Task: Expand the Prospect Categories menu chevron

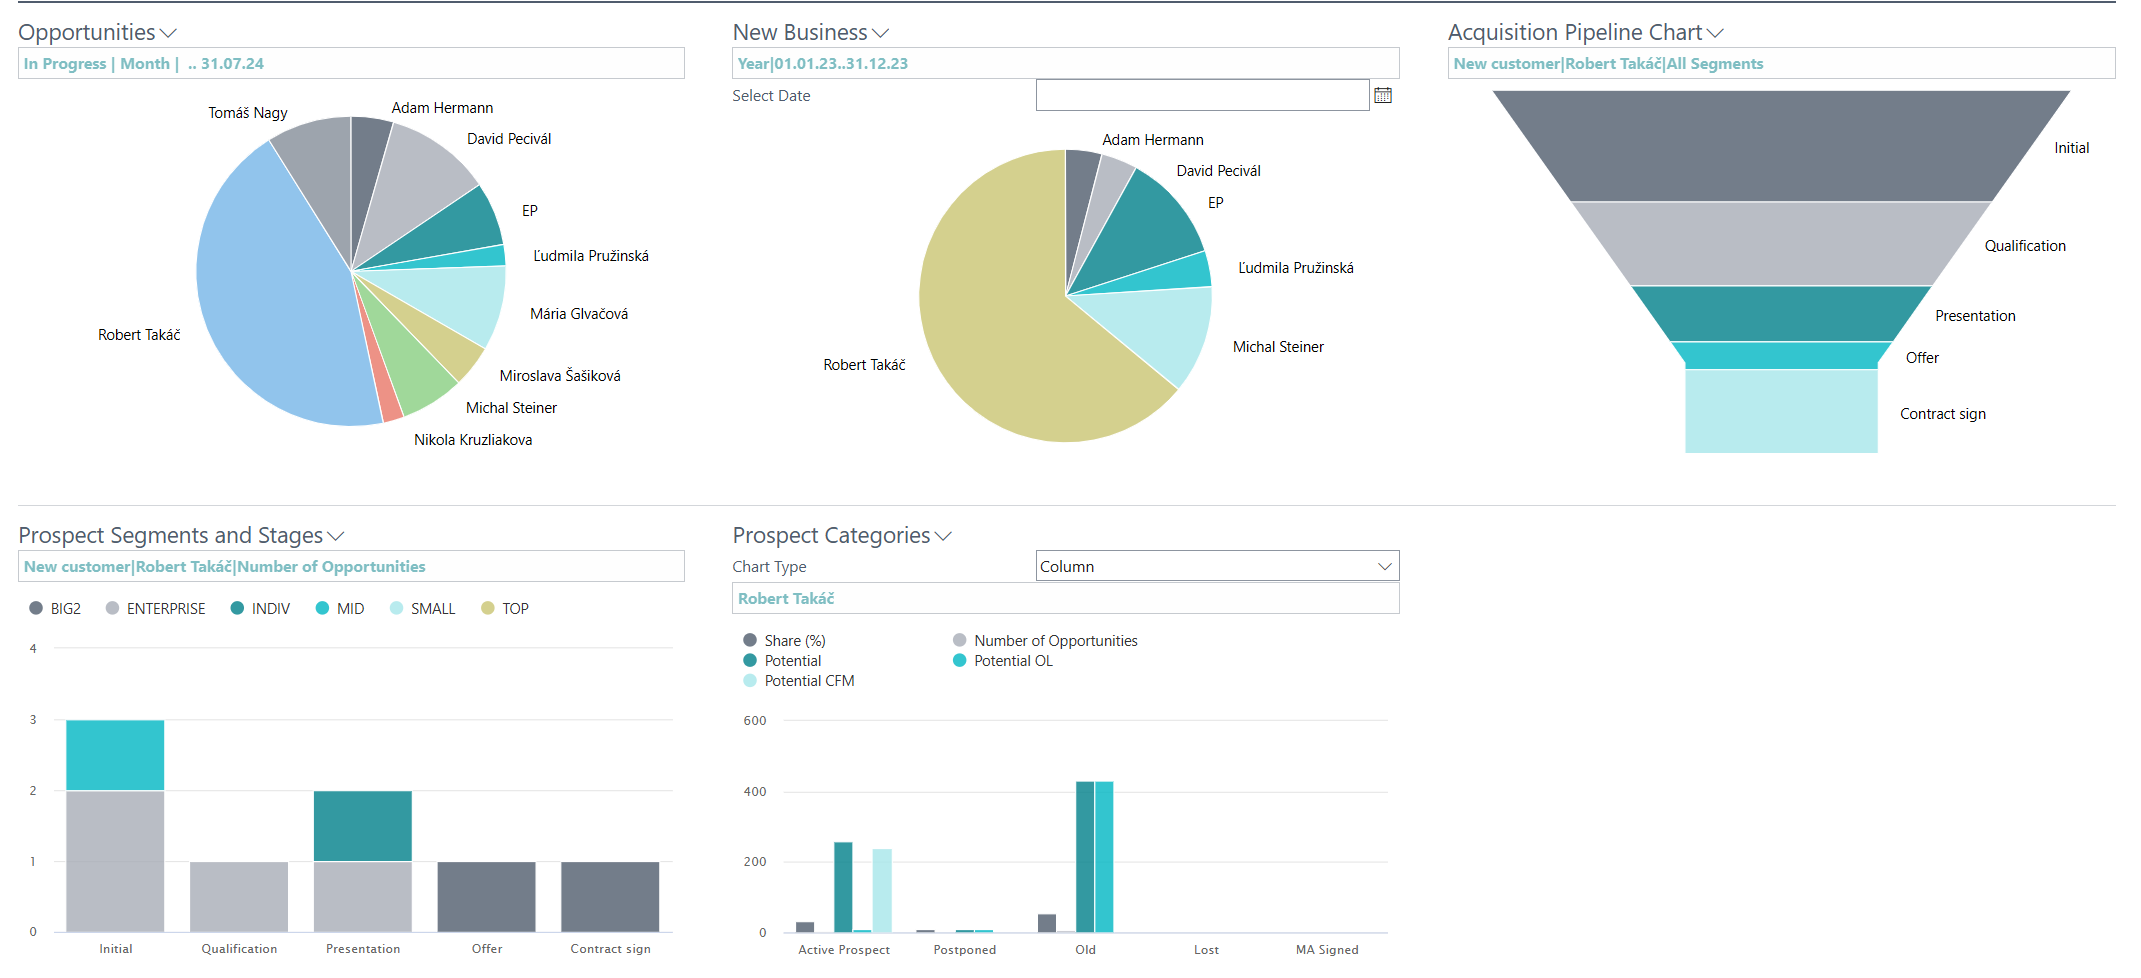Action: click(x=943, y=537)
